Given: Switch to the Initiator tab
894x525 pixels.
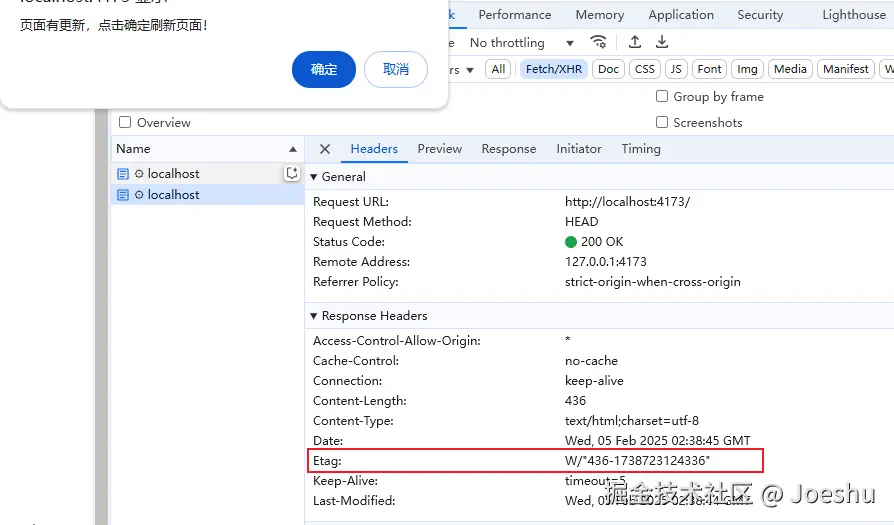Looking at the screenshot, I should (x=579, y=149).
